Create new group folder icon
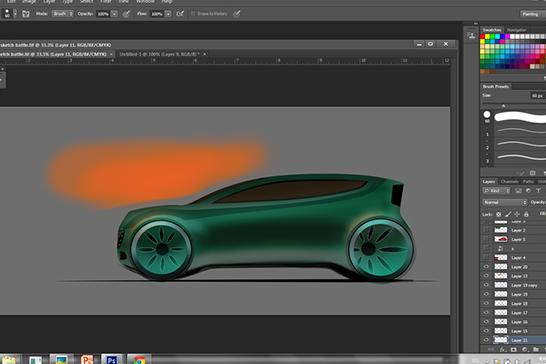546x364 pixels. coord(536,349)
